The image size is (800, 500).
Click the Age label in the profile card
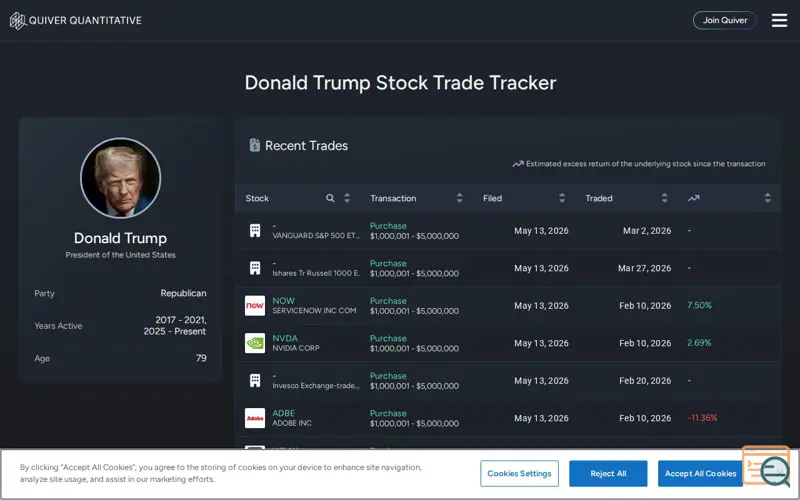point(42,358)
